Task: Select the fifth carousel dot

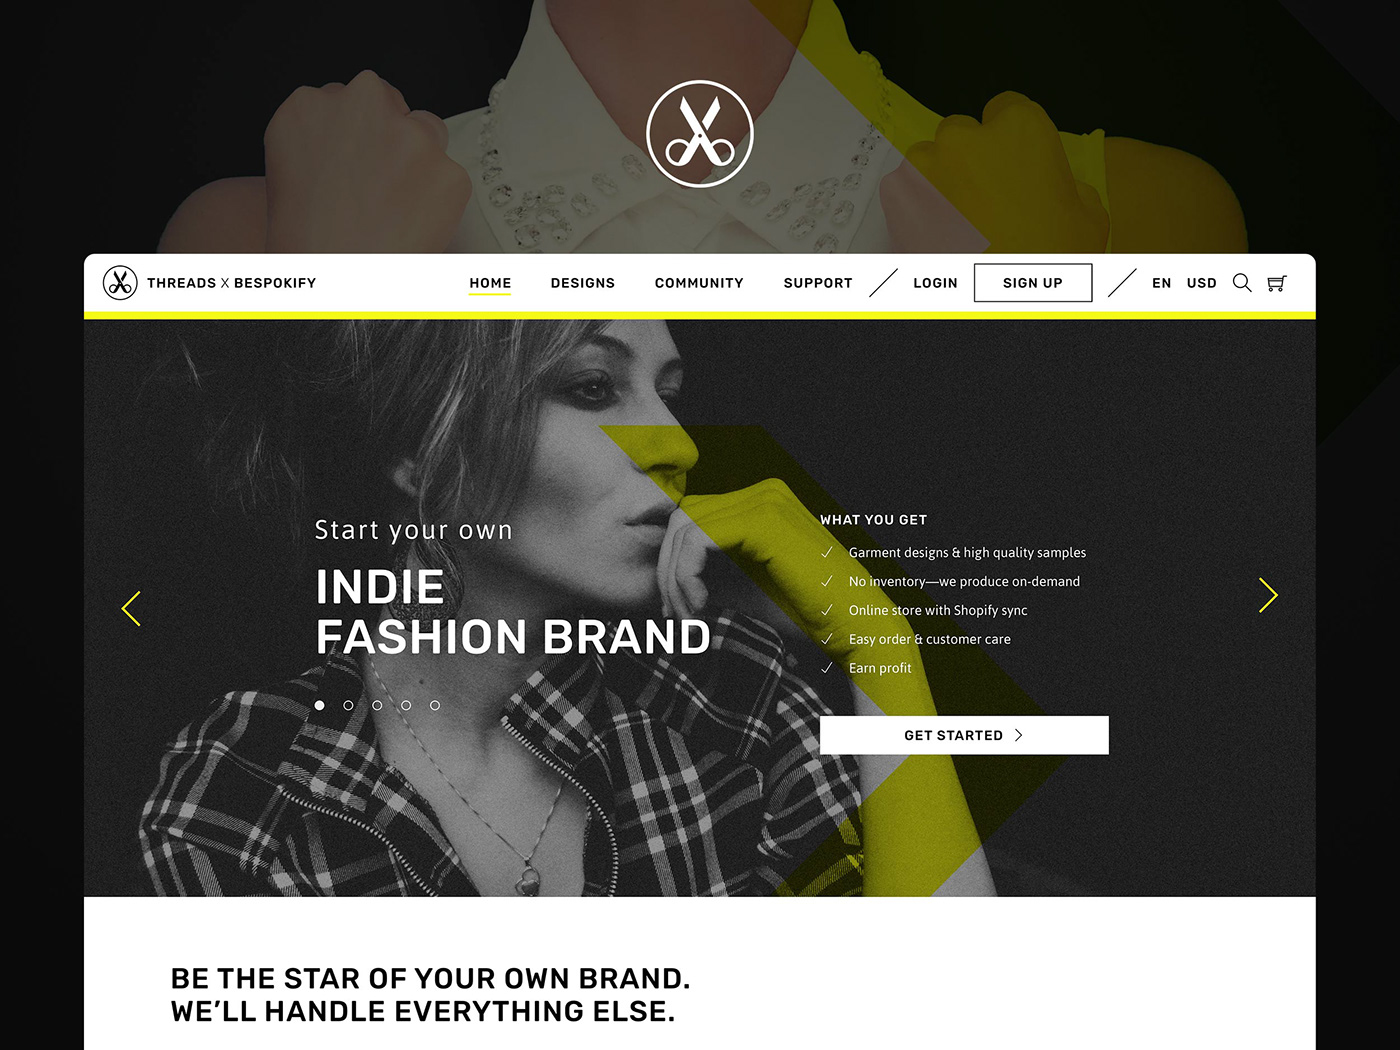Action: pyautogui.click(x=435, y=705)
